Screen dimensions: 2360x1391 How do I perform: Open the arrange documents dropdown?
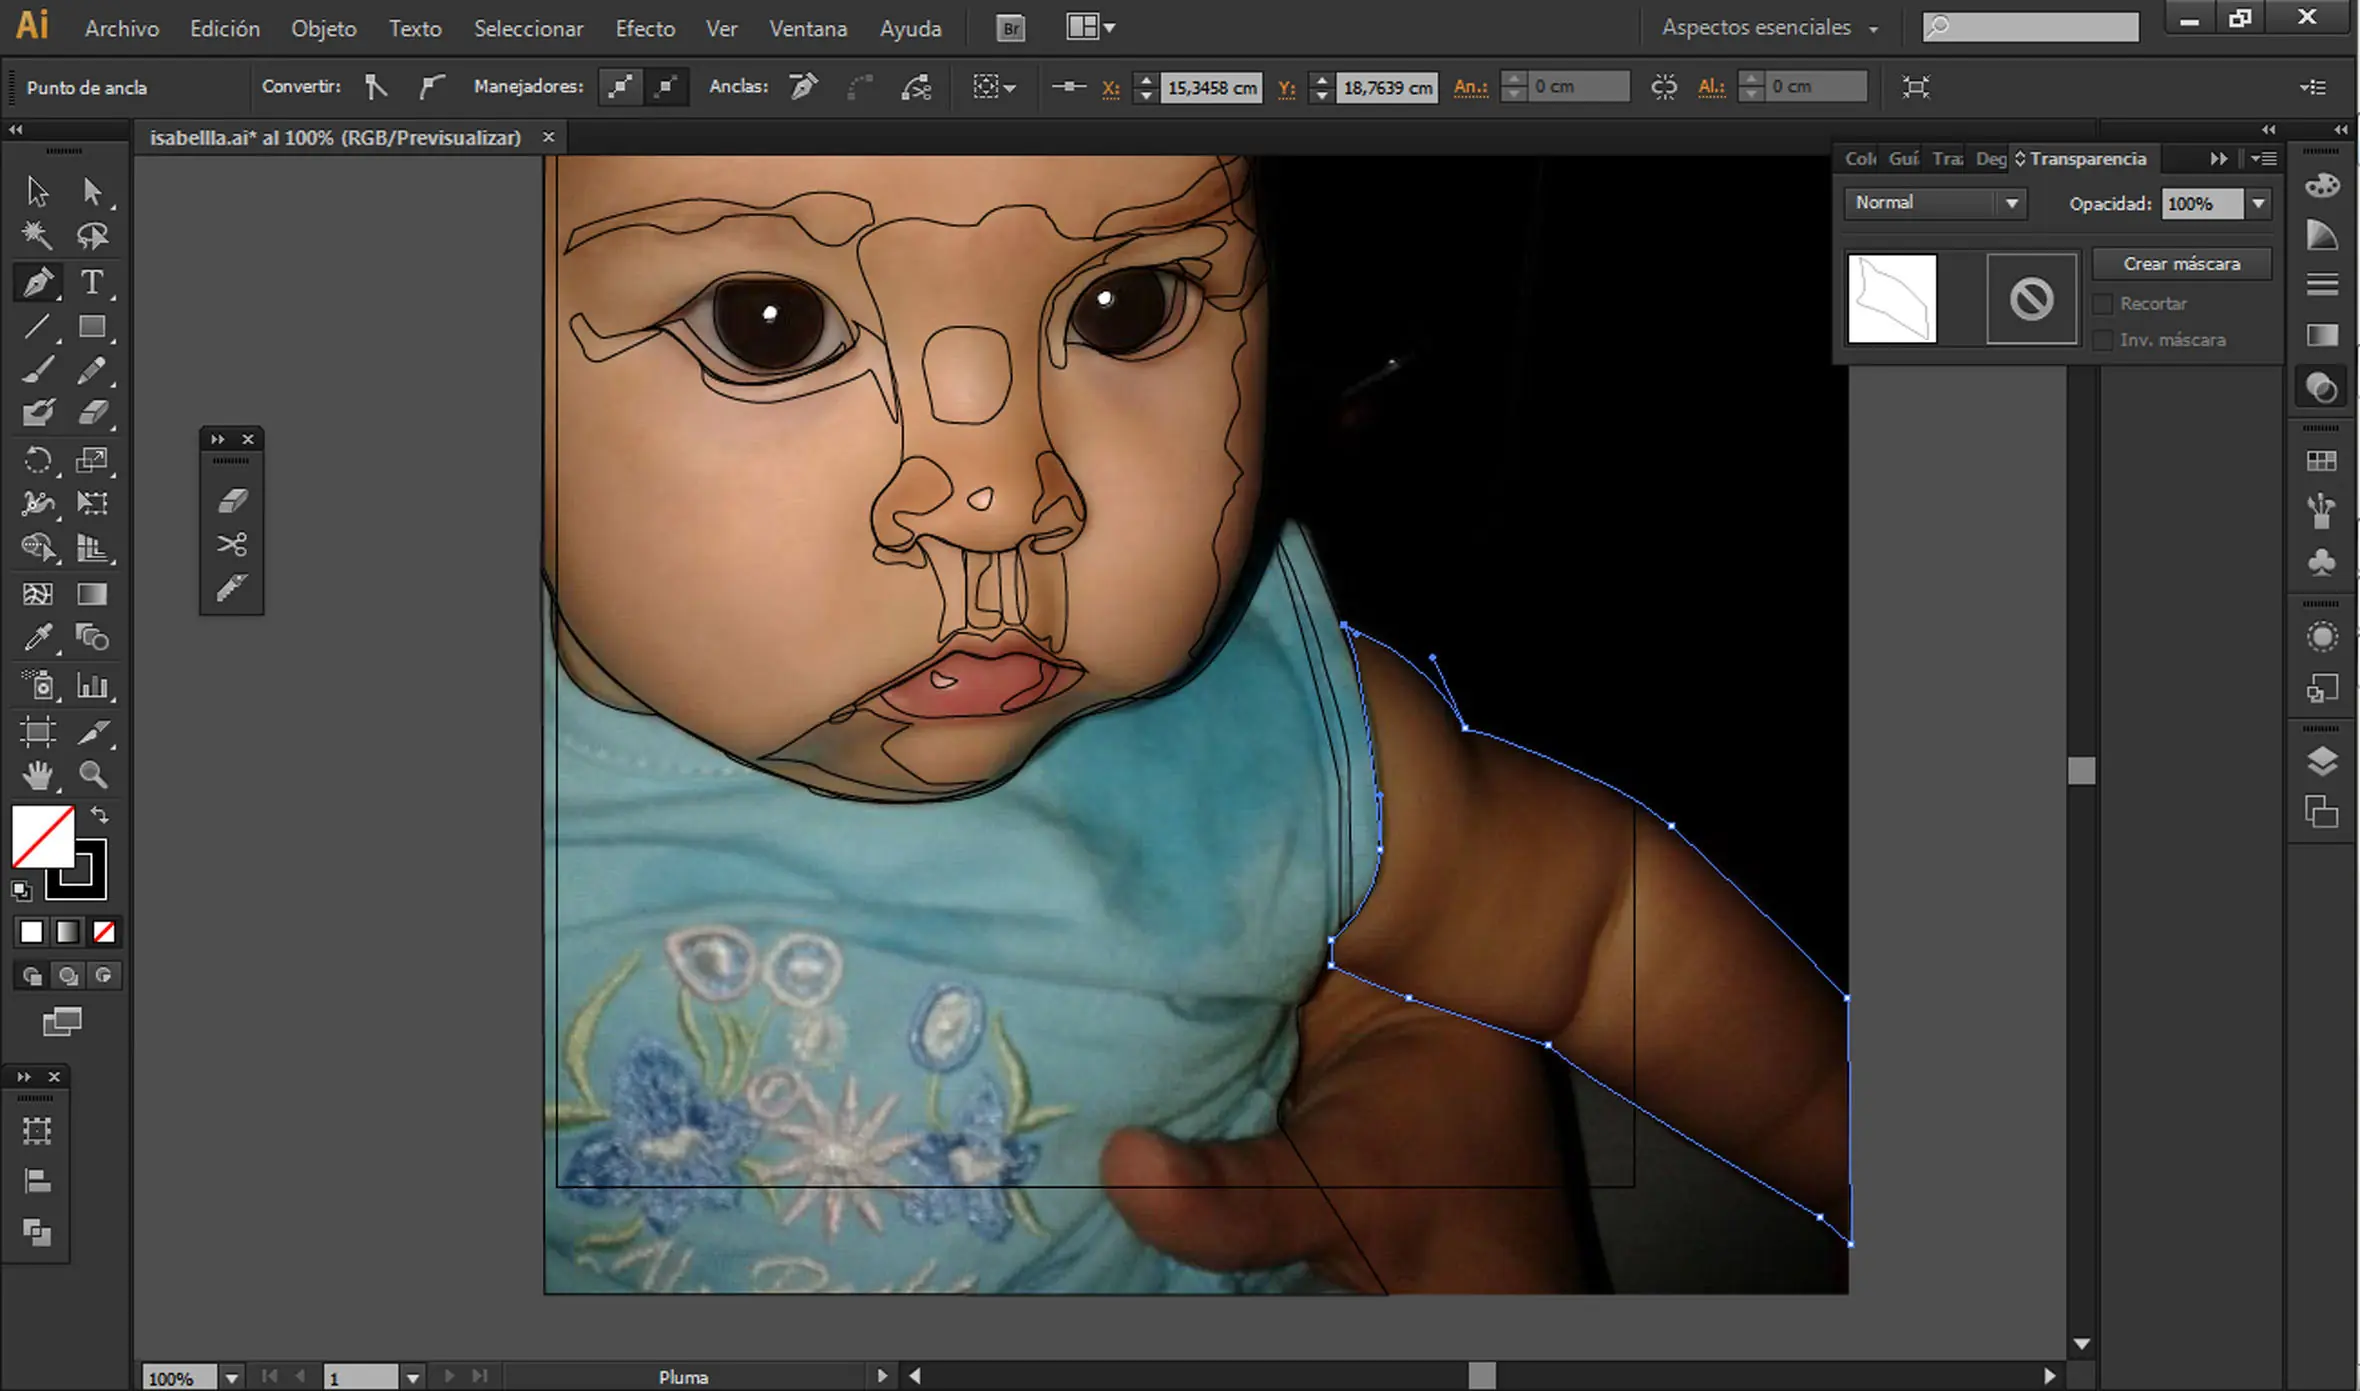[x=1090, y=28]
